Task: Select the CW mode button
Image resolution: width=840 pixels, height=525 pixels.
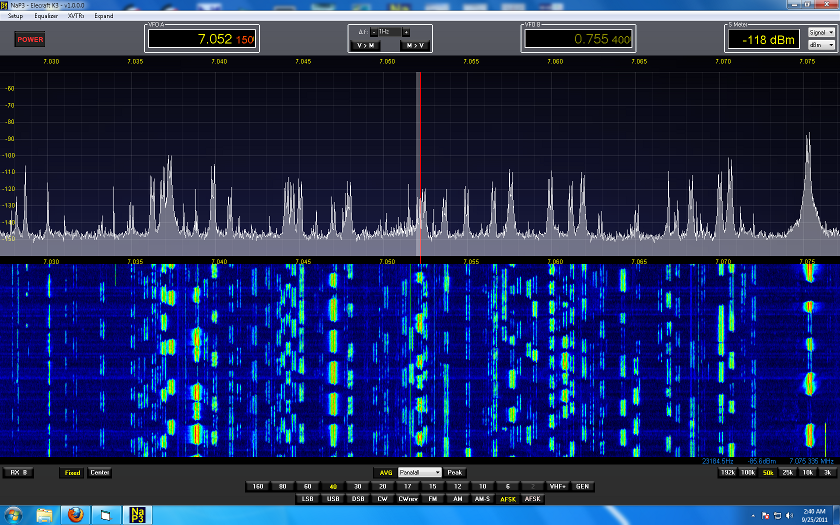Action: pyautogui.click(x=382, y=498)
